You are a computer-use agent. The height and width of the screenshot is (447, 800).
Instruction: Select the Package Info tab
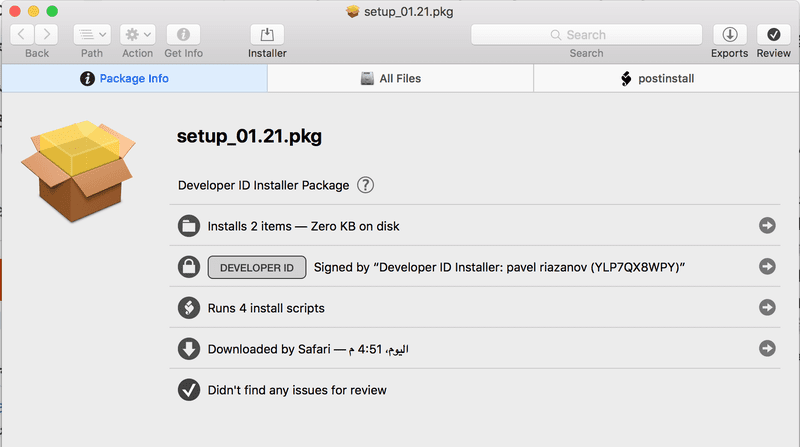pyautogui.click(x=134, y=78)
